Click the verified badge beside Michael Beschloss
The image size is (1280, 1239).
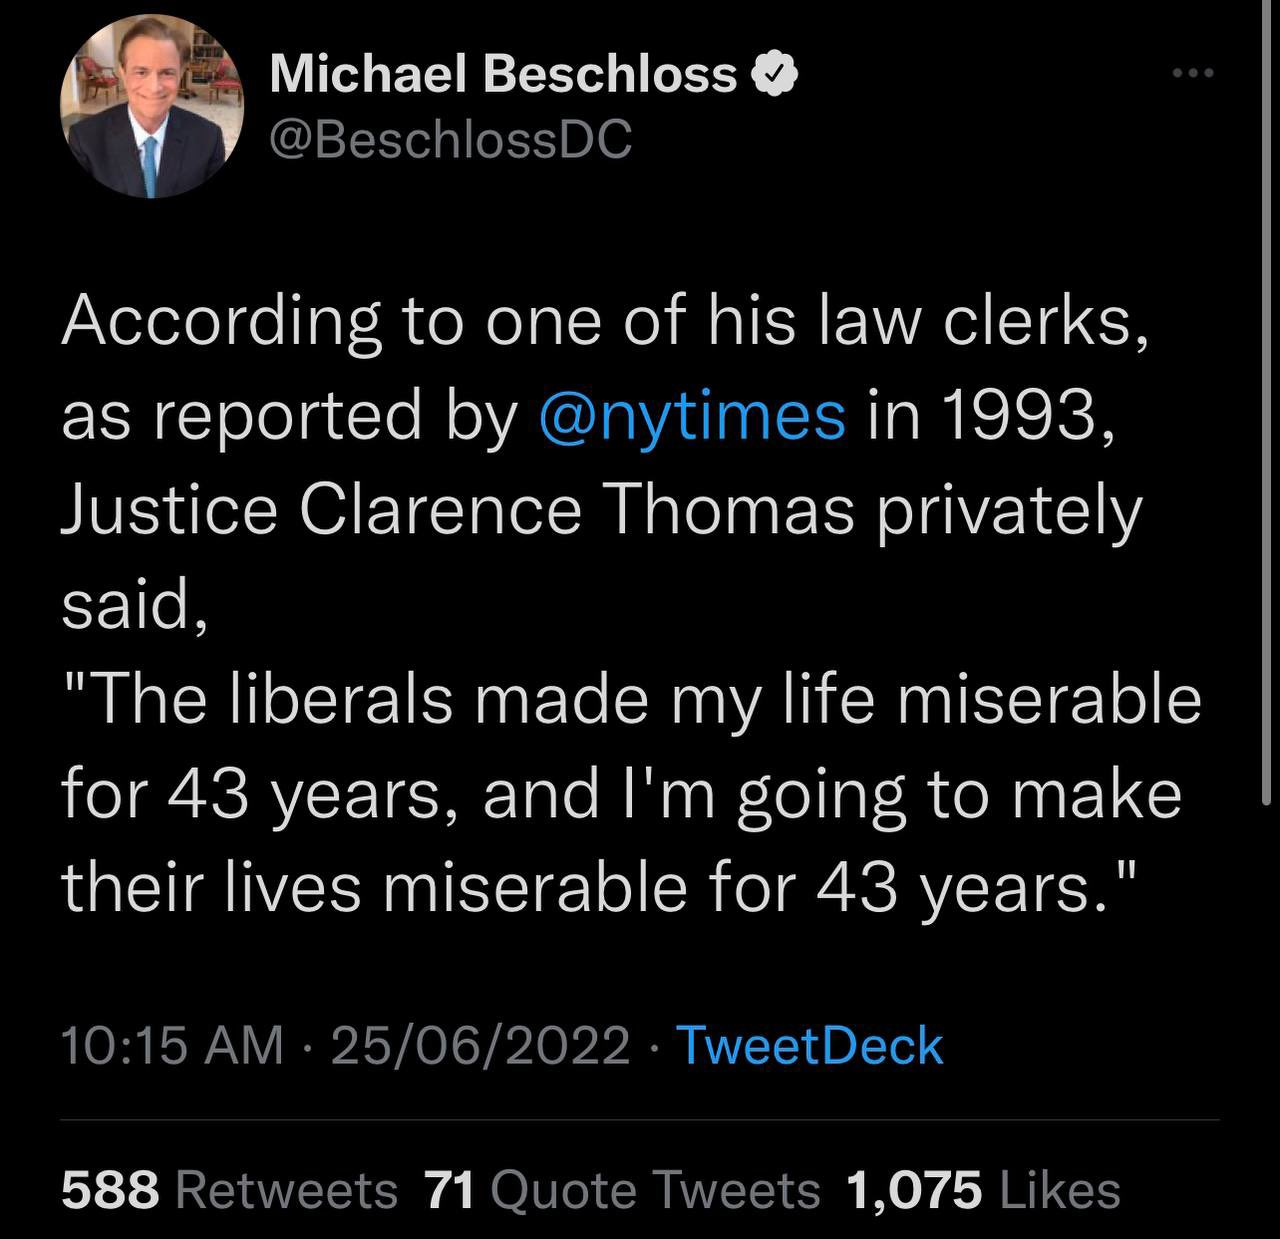(774, 75)
